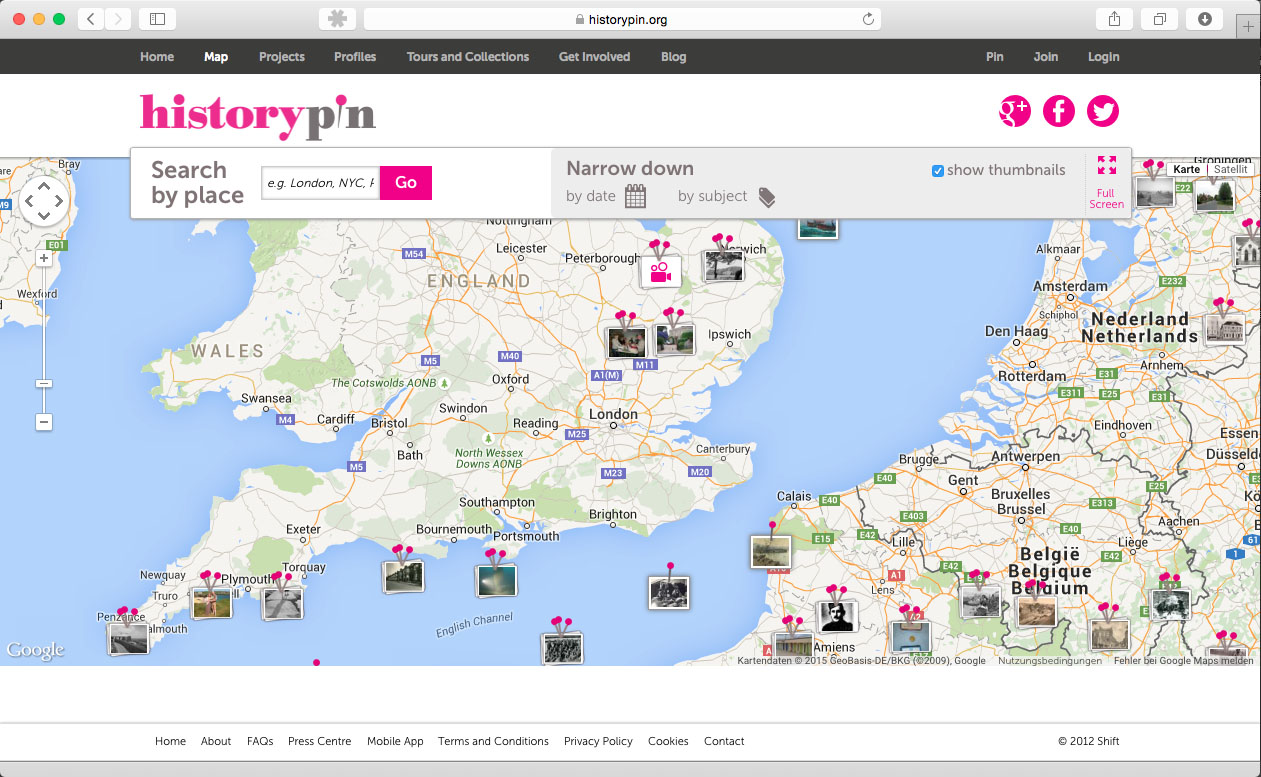
Task: Click the map pan navigation control
Action: click(43, 202)
